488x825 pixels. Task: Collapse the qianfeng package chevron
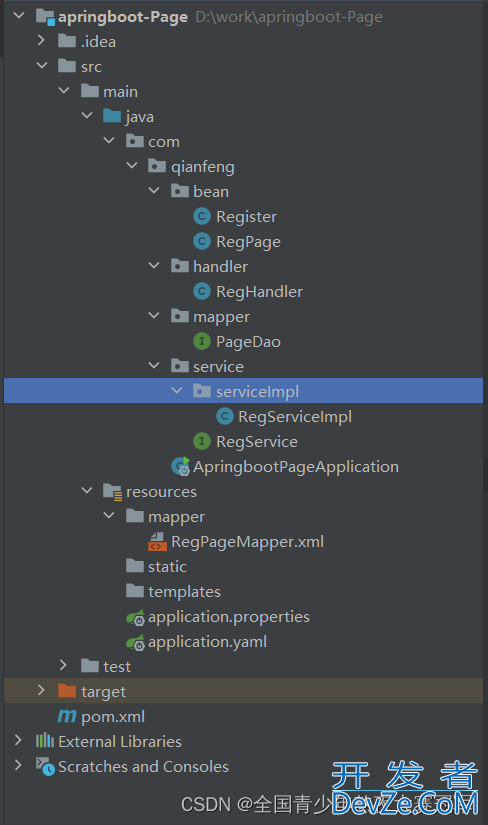(132, 166)
